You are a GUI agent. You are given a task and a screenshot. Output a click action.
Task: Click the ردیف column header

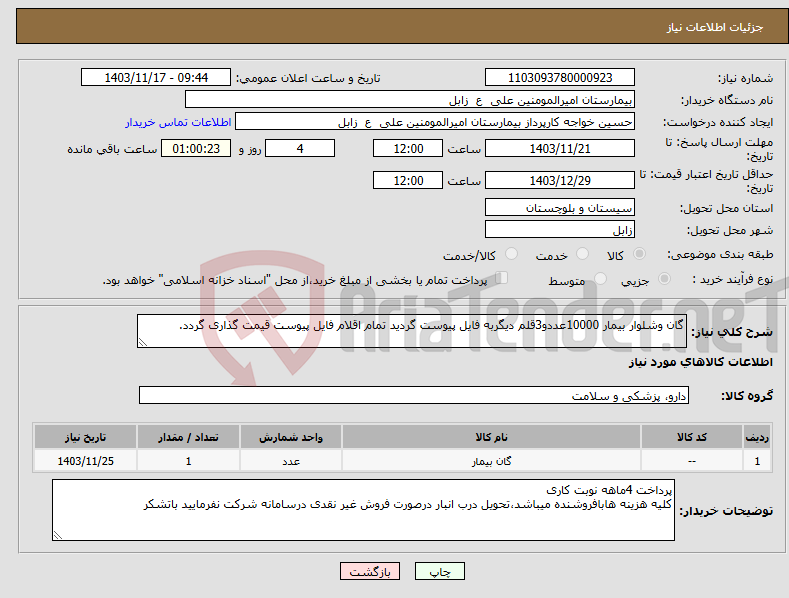click(x=757, y=437)
